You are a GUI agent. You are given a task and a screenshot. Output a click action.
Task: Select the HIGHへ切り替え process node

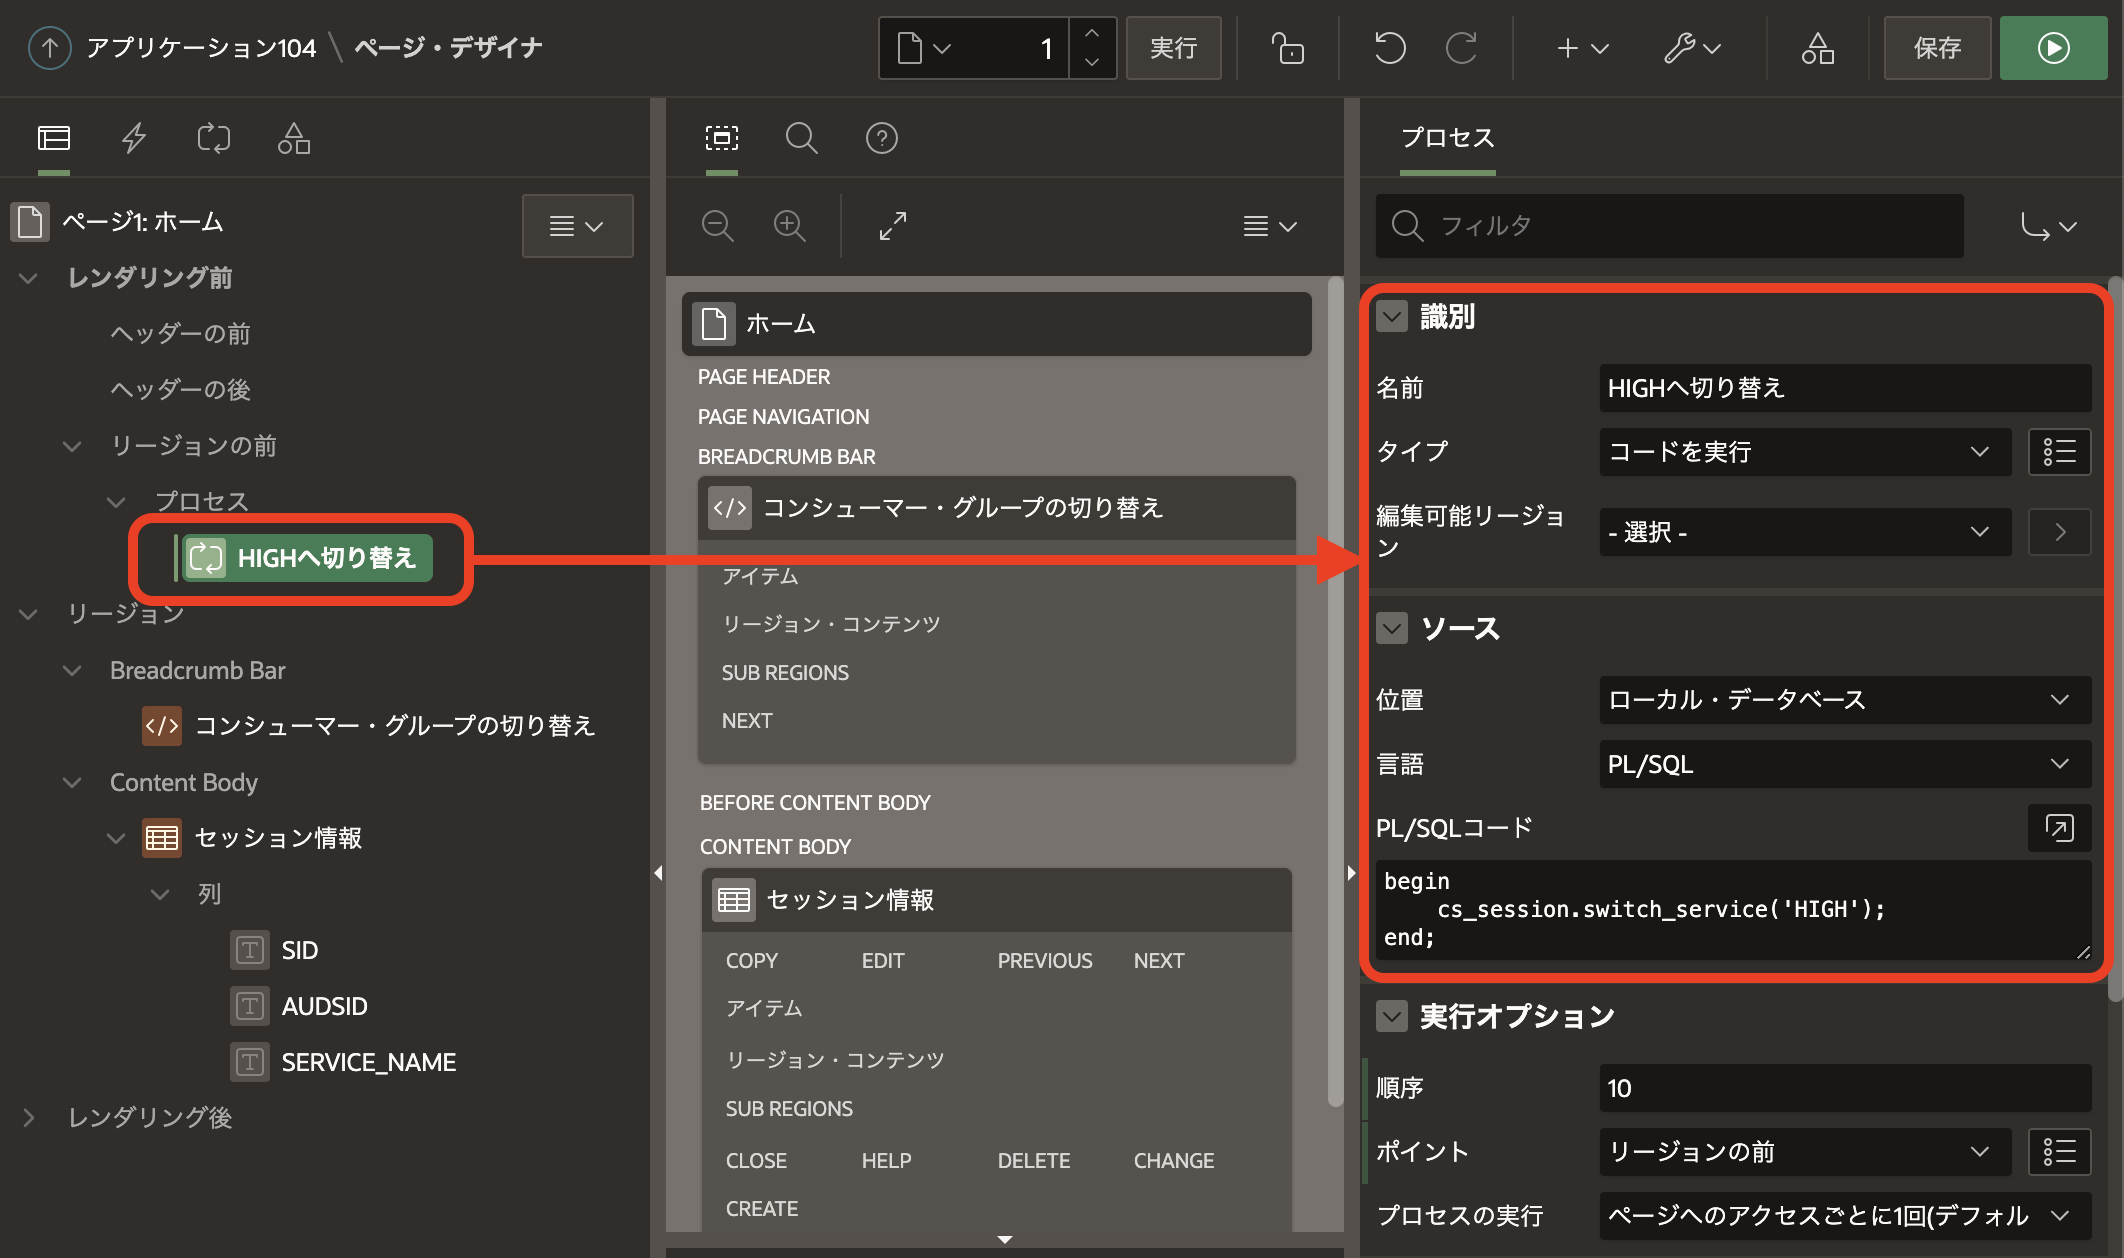(307, 558)
